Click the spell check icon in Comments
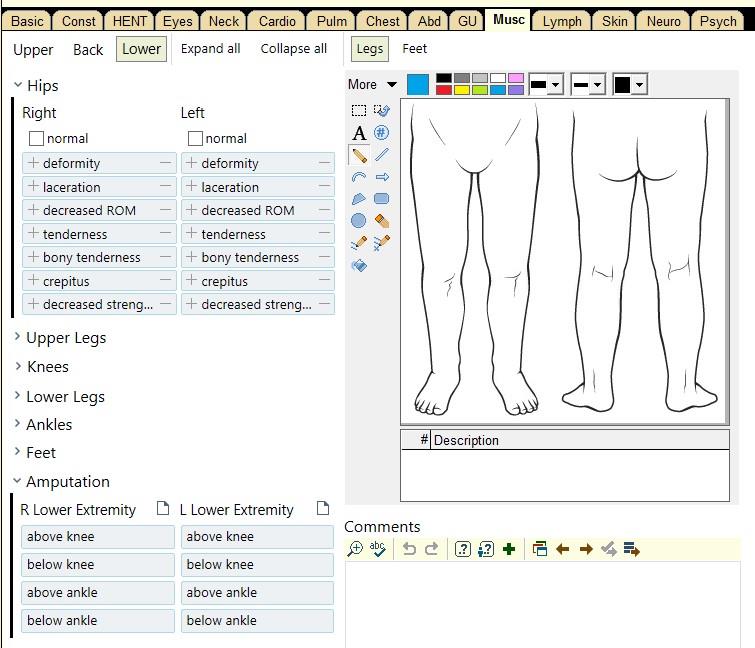This screenshot has width=755, height=648. click(x=377, y=548)
